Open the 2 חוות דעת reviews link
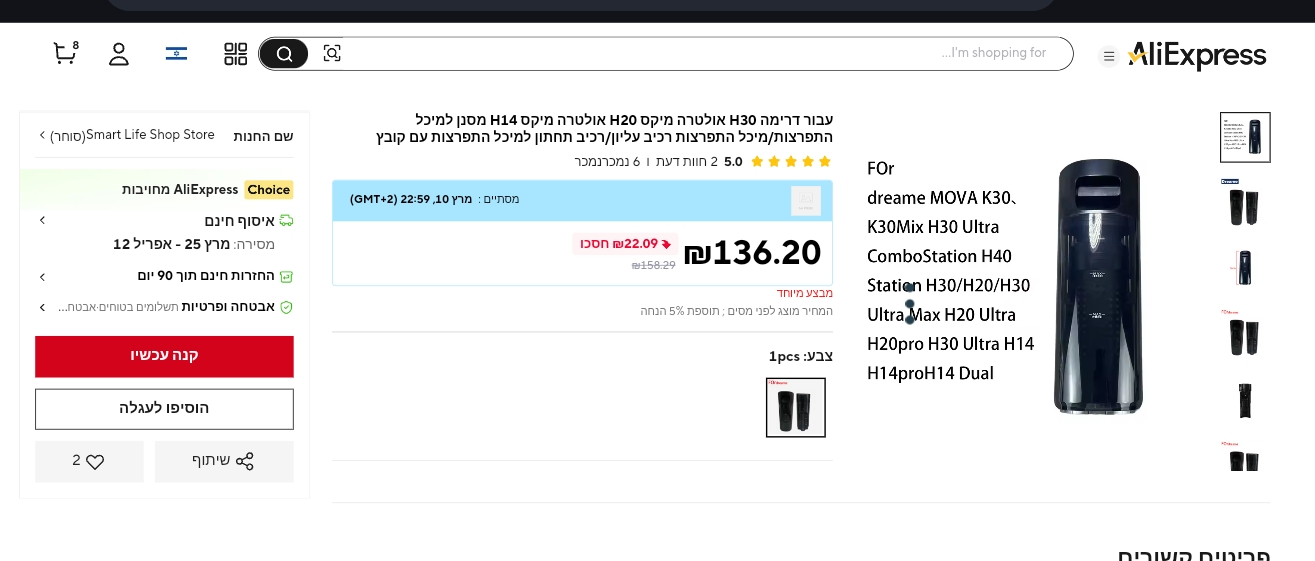The width and height of the screenshot is (1315, 561). pyautogui.click(x=687, y=161)
